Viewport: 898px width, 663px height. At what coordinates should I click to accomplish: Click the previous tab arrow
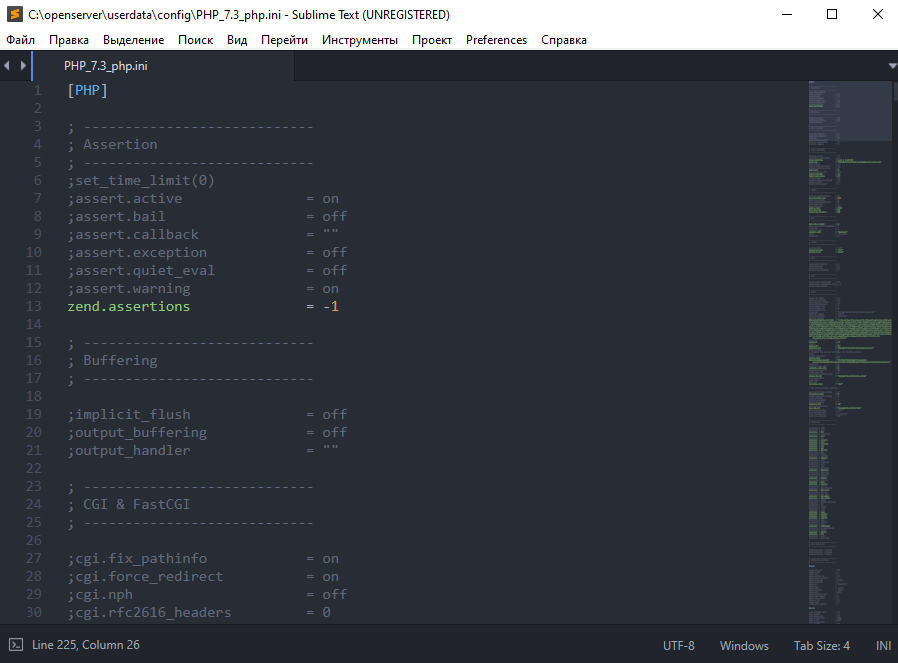[8, 65]
